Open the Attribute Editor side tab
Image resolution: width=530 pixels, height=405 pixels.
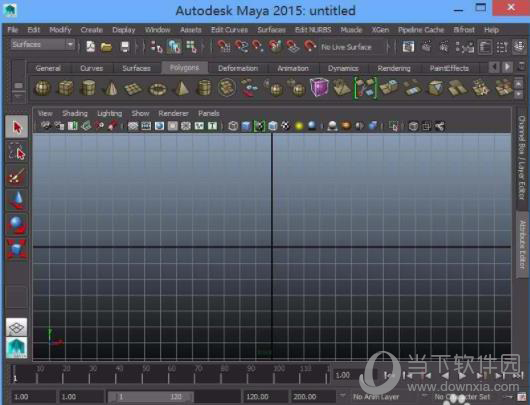pyautogui.click(x=523, y=245)
